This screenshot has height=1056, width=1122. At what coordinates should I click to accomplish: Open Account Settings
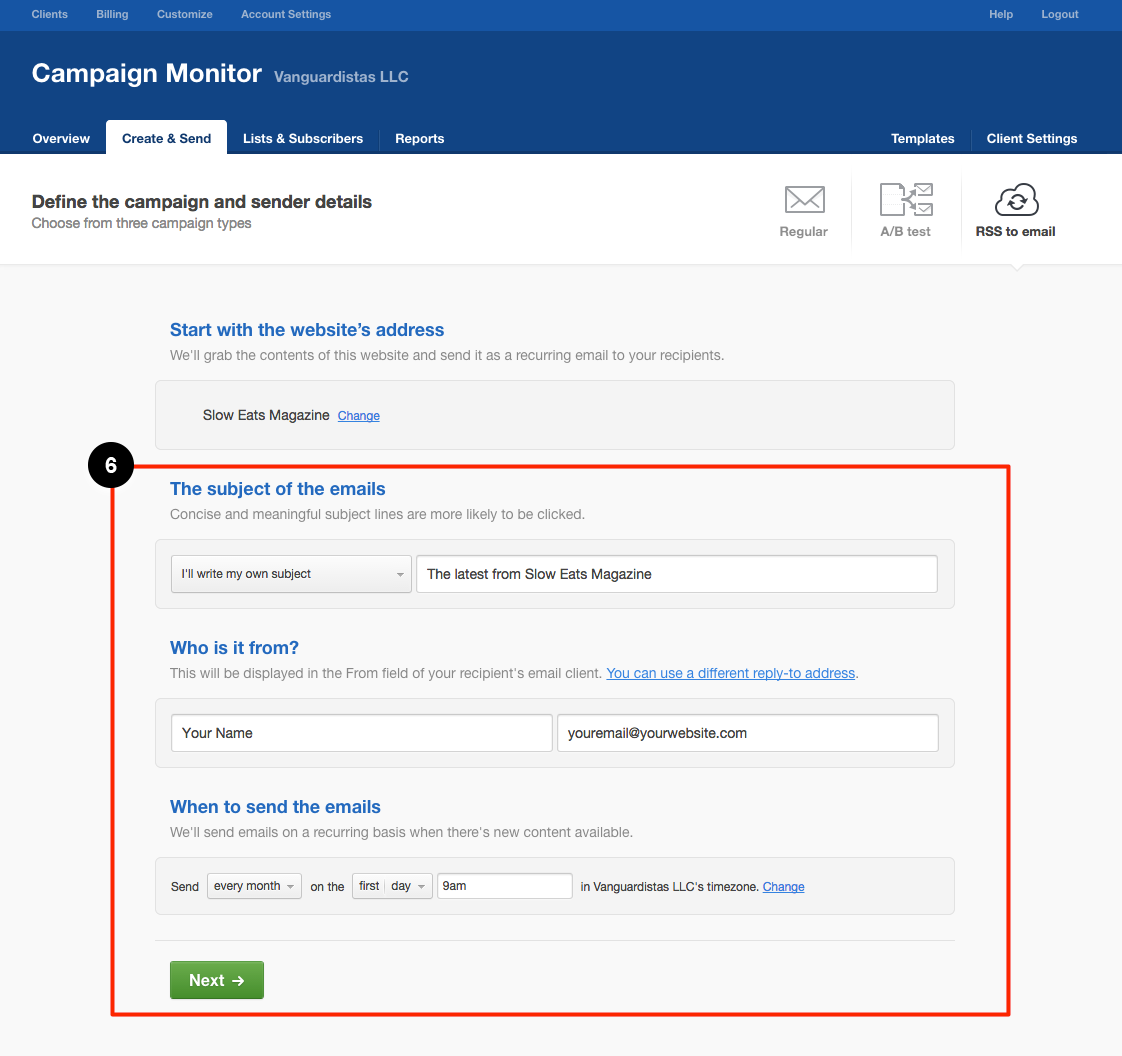point(286,14)
